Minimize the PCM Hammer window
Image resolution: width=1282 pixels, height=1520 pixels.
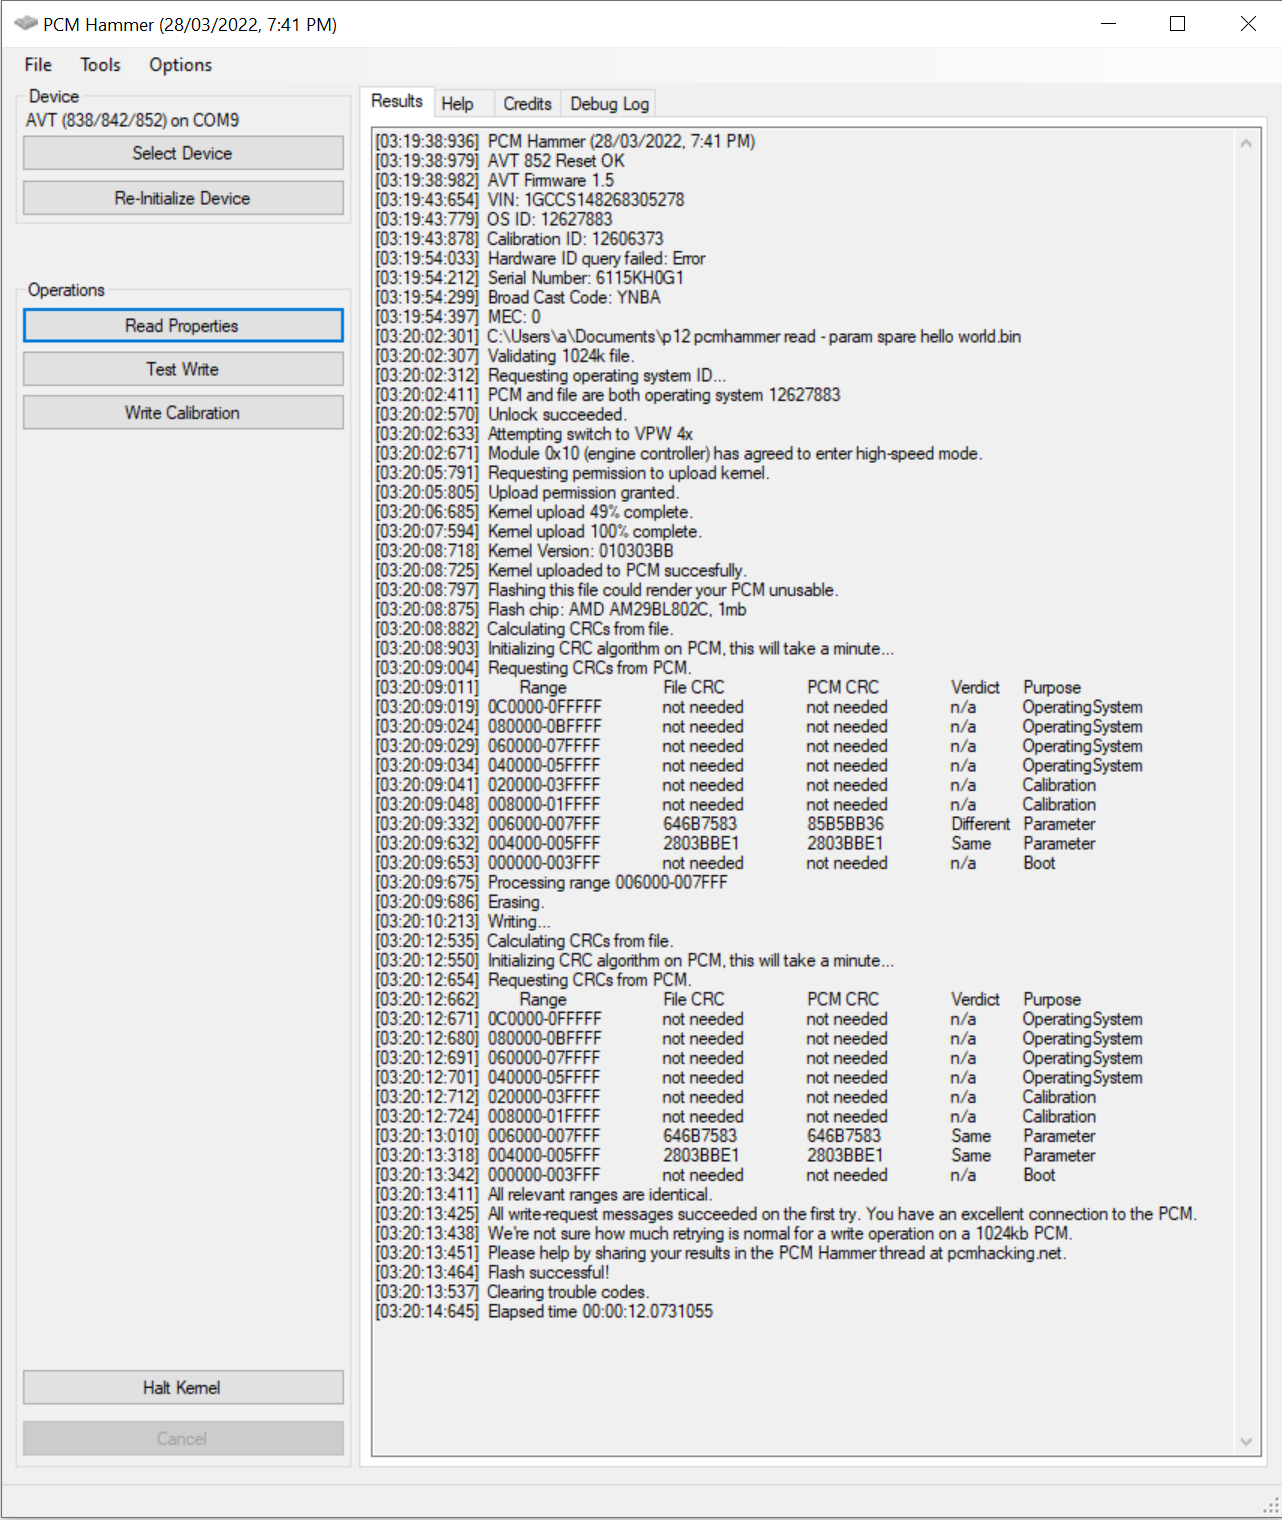coord(1108,24)
